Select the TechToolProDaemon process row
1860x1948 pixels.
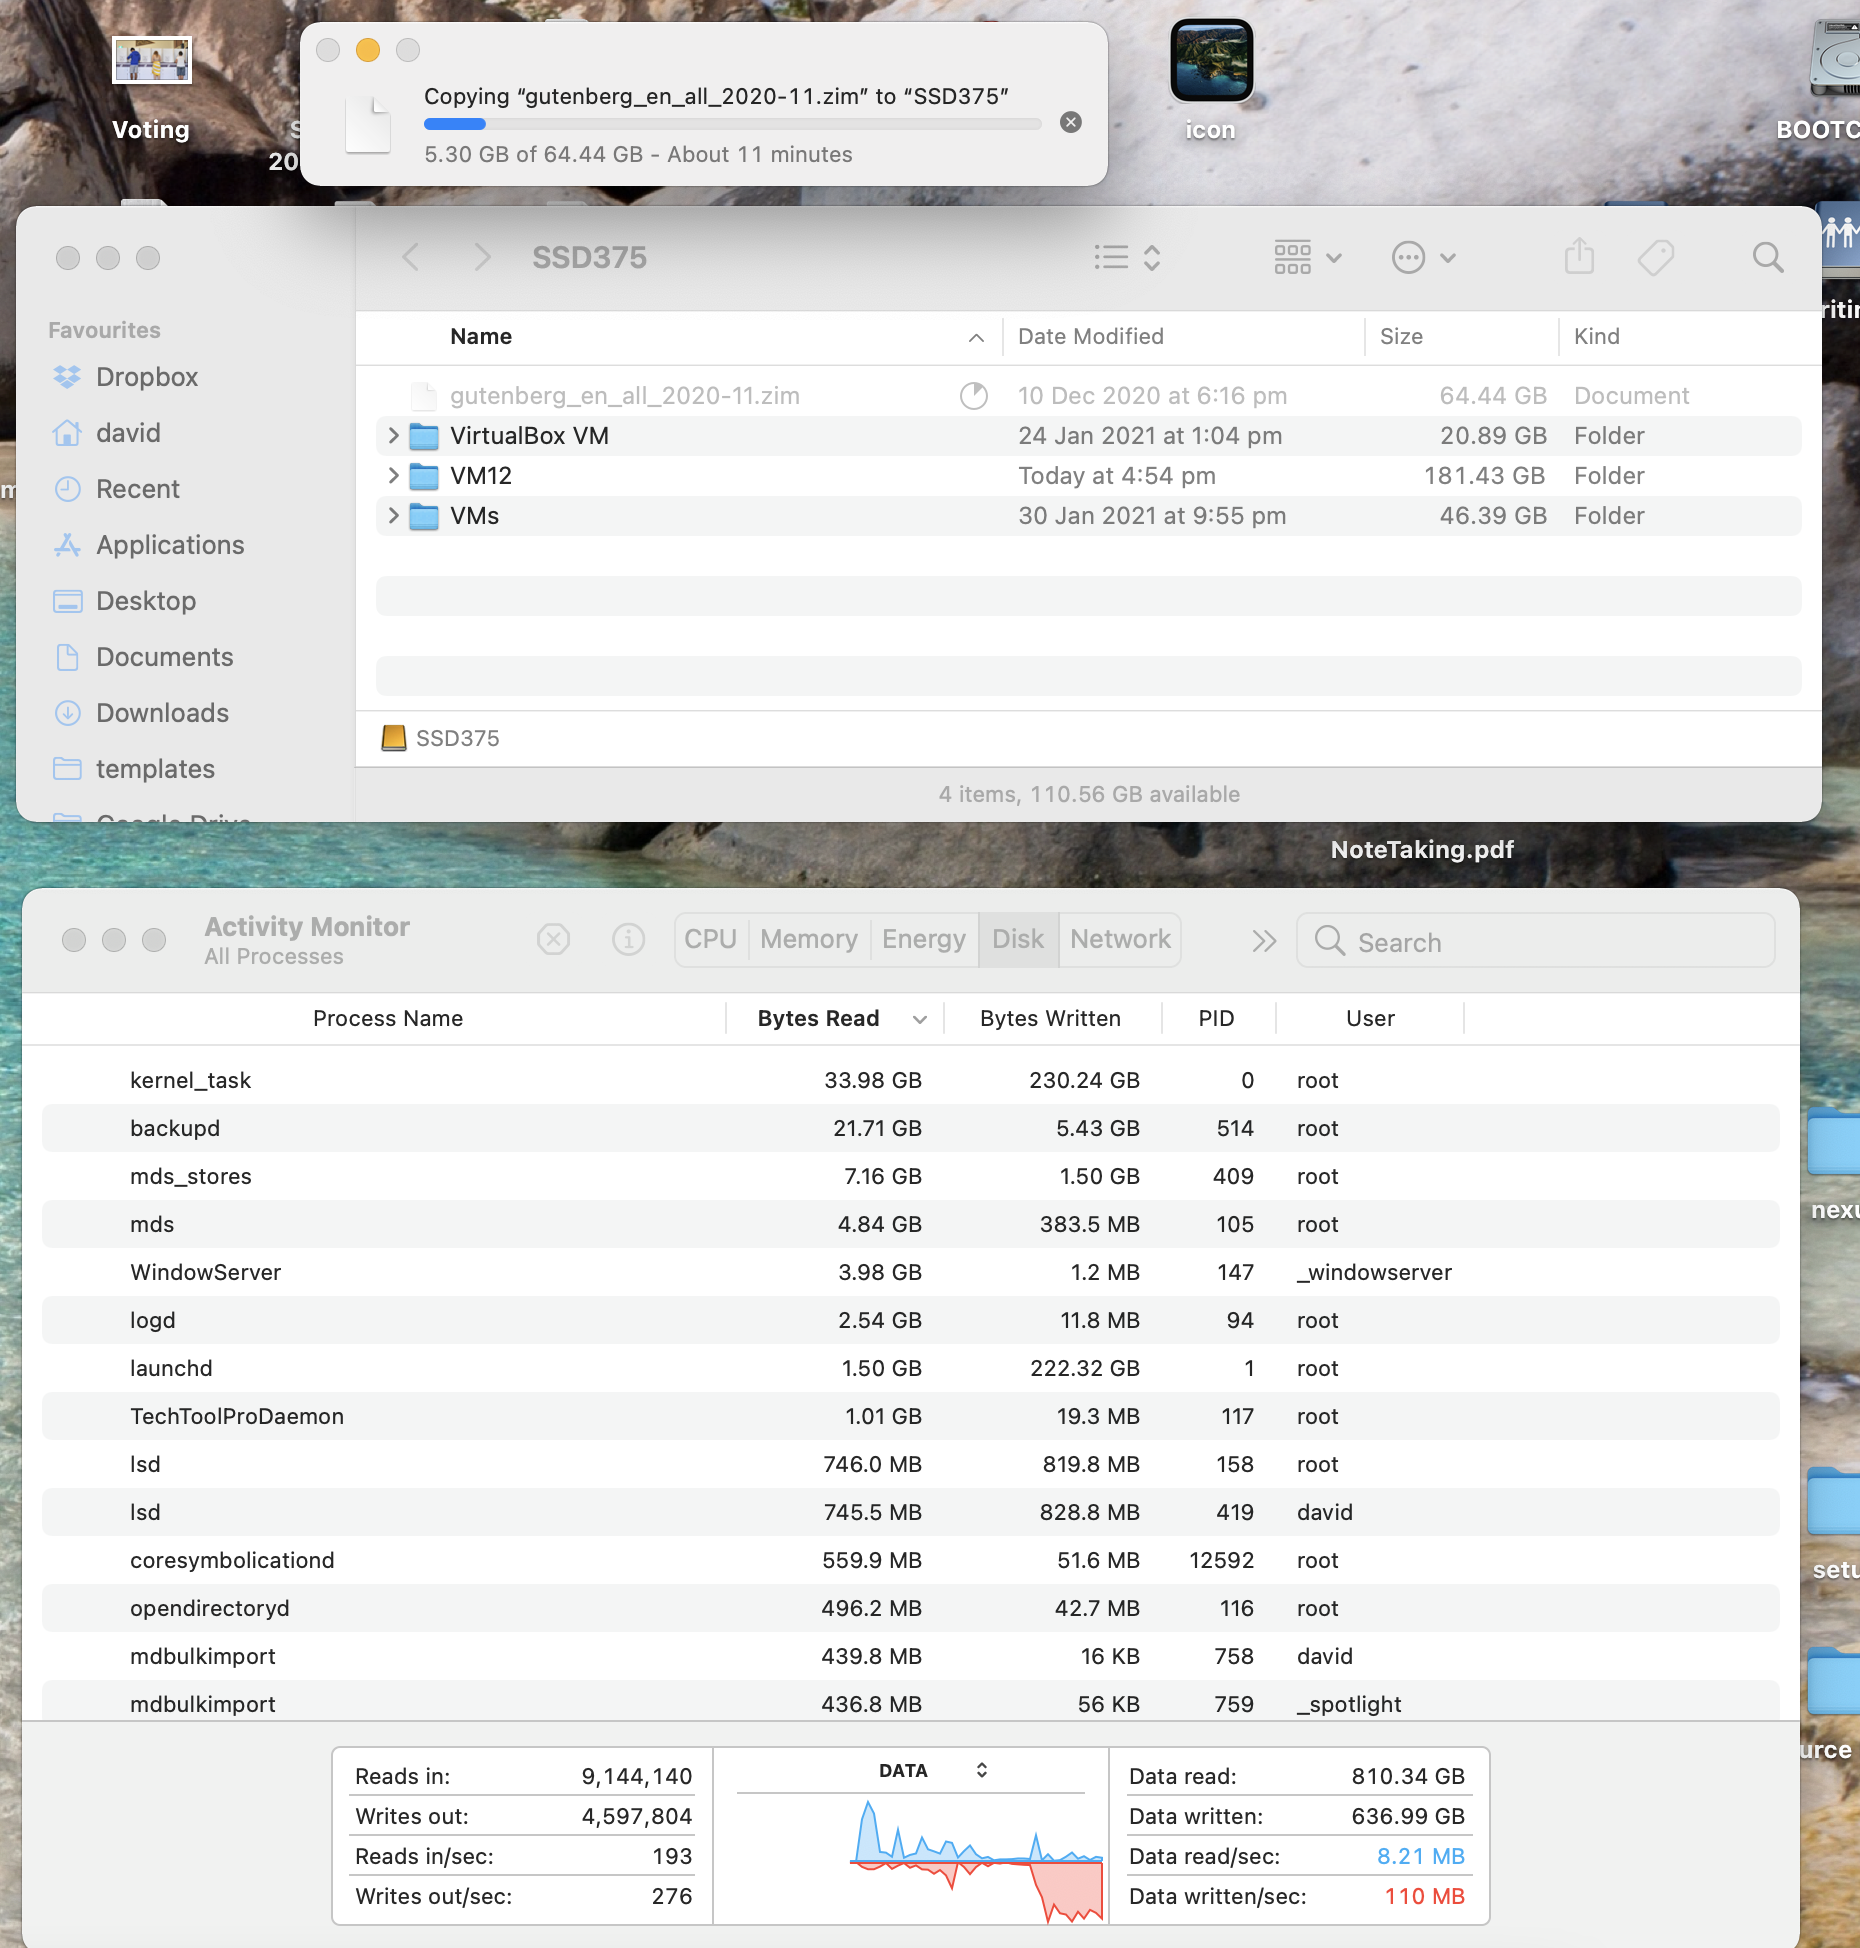tap(911, 1416)
